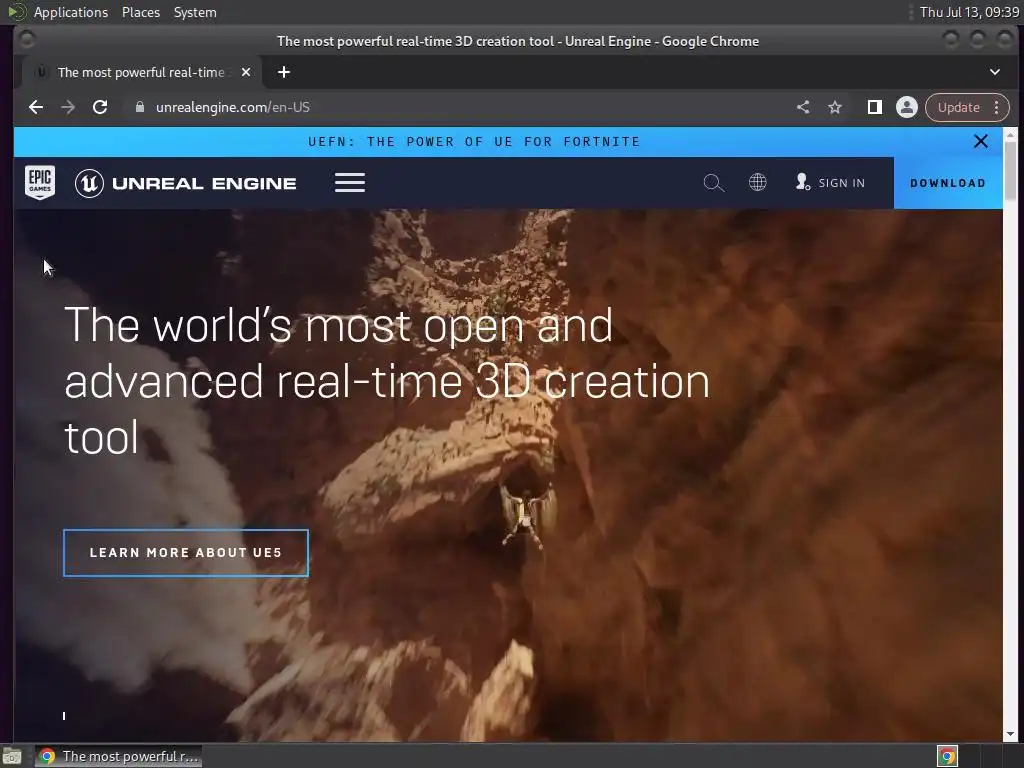Click the Chrome taskbar window button
This screenshot has width=1024, height=768.
118,756
